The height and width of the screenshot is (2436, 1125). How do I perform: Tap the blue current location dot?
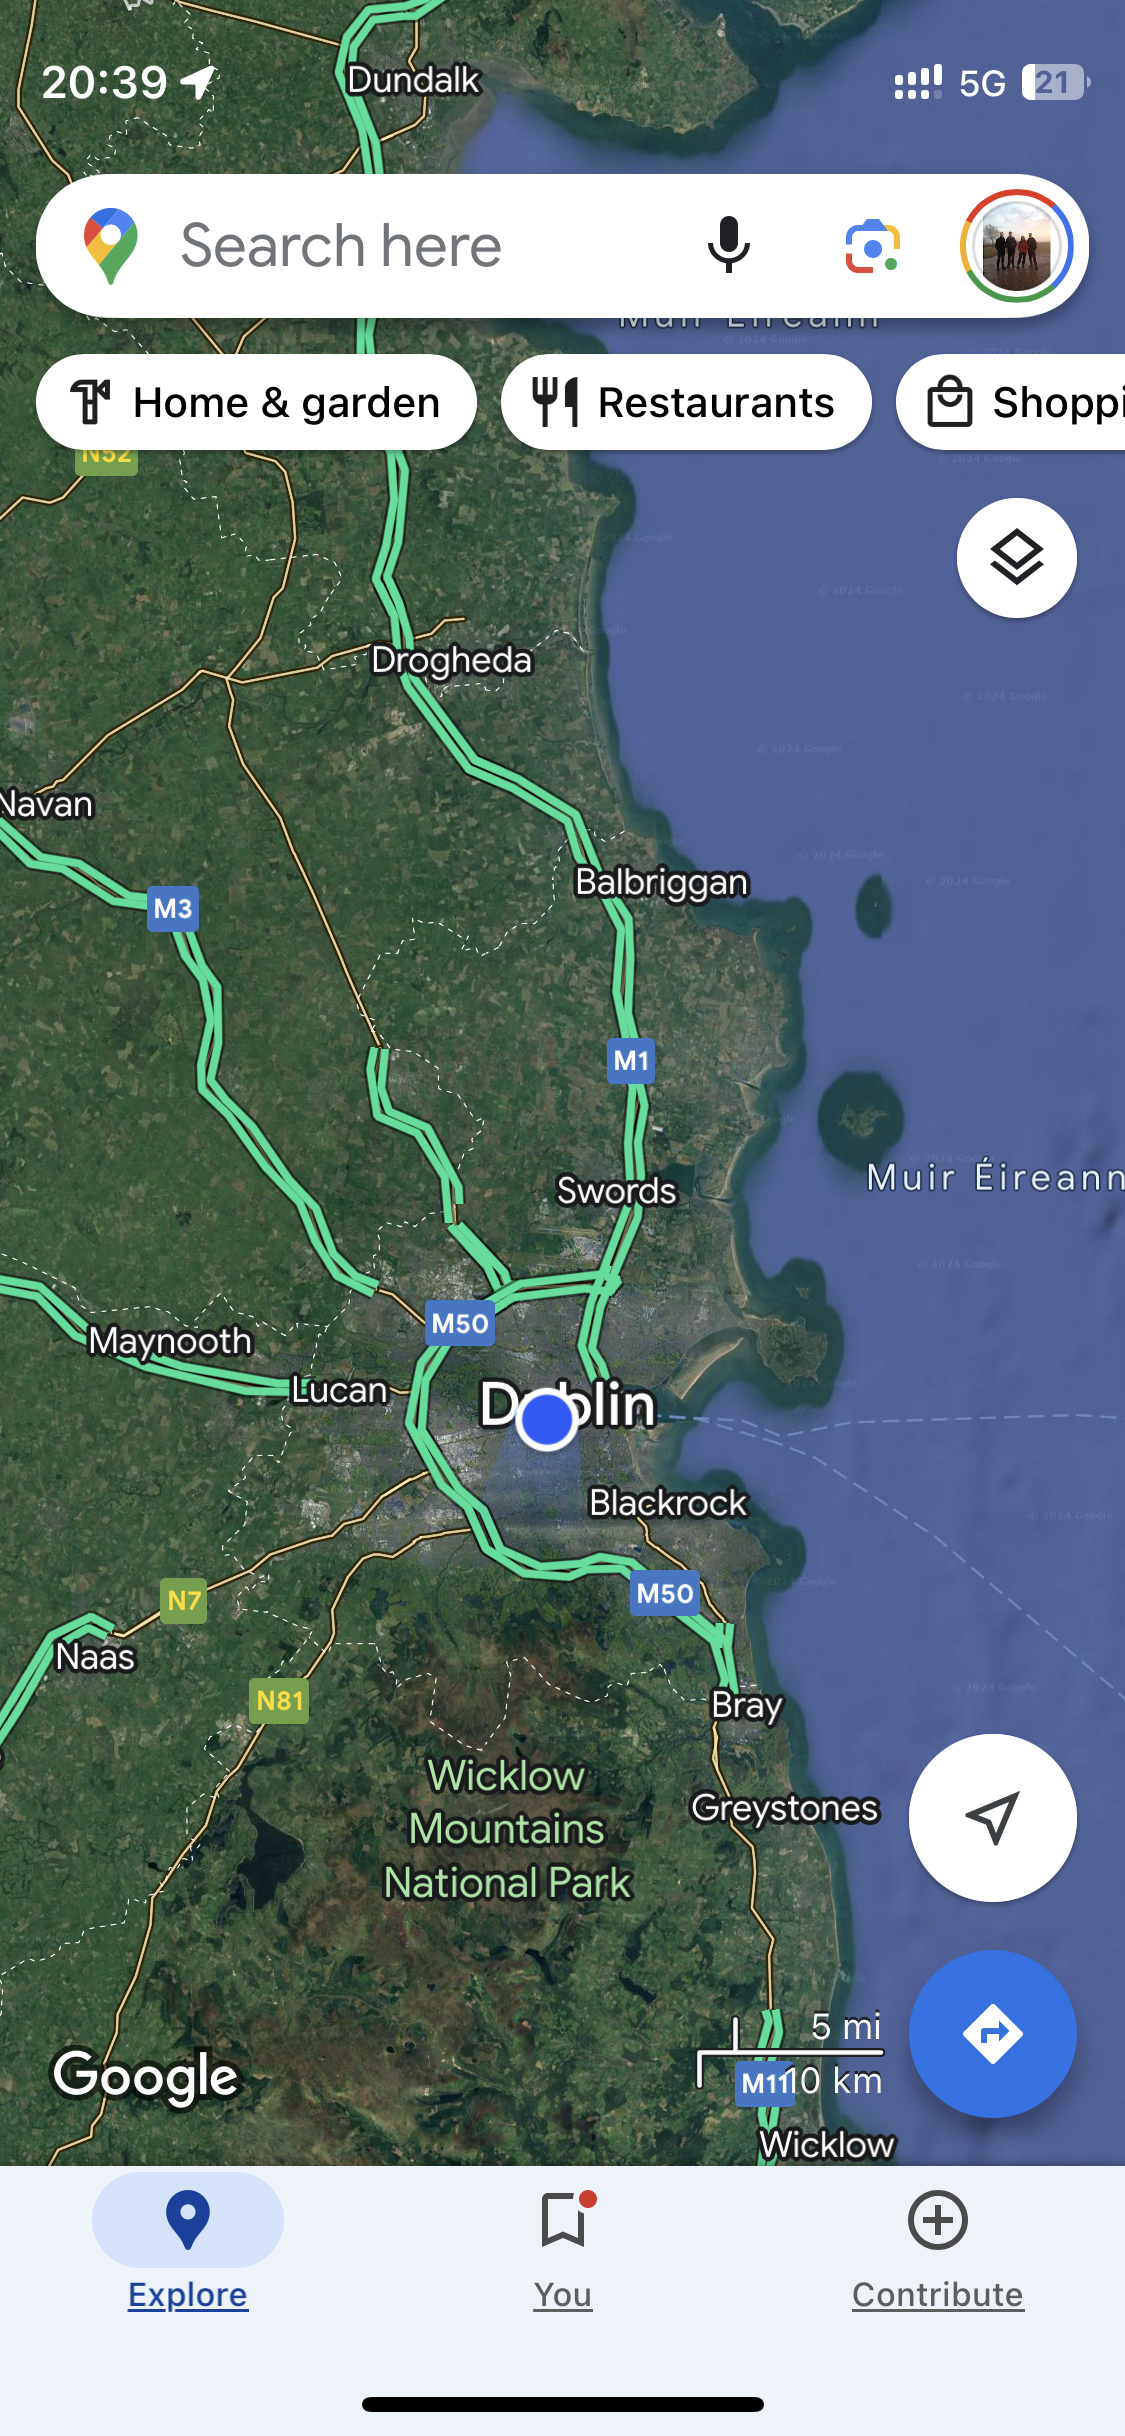coord(546,1419)
